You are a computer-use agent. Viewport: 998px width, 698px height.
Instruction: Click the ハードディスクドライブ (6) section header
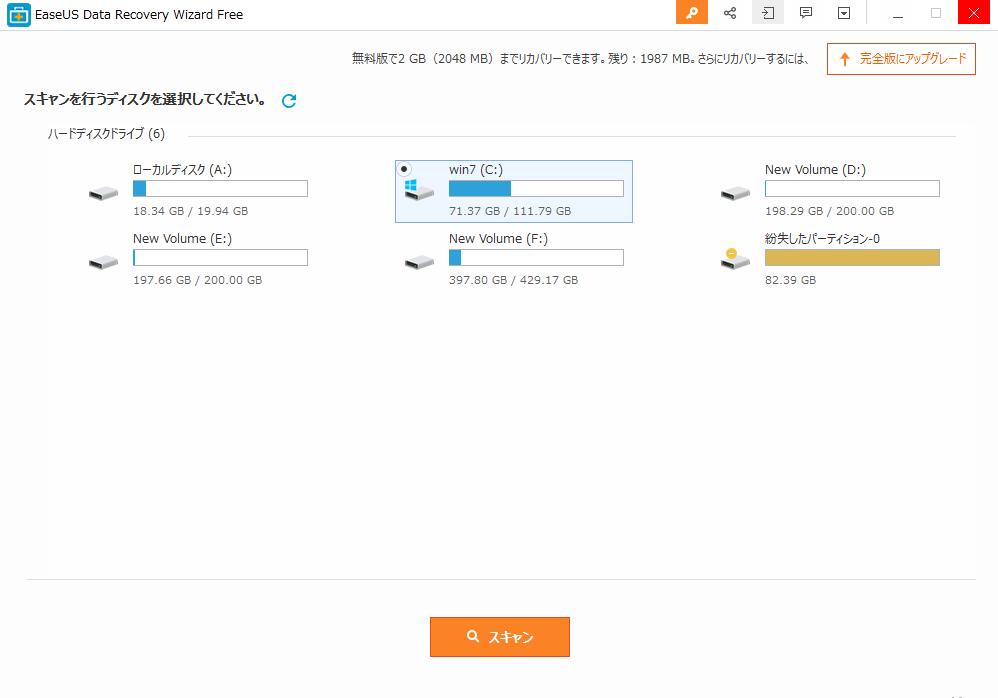pos(106,134)
